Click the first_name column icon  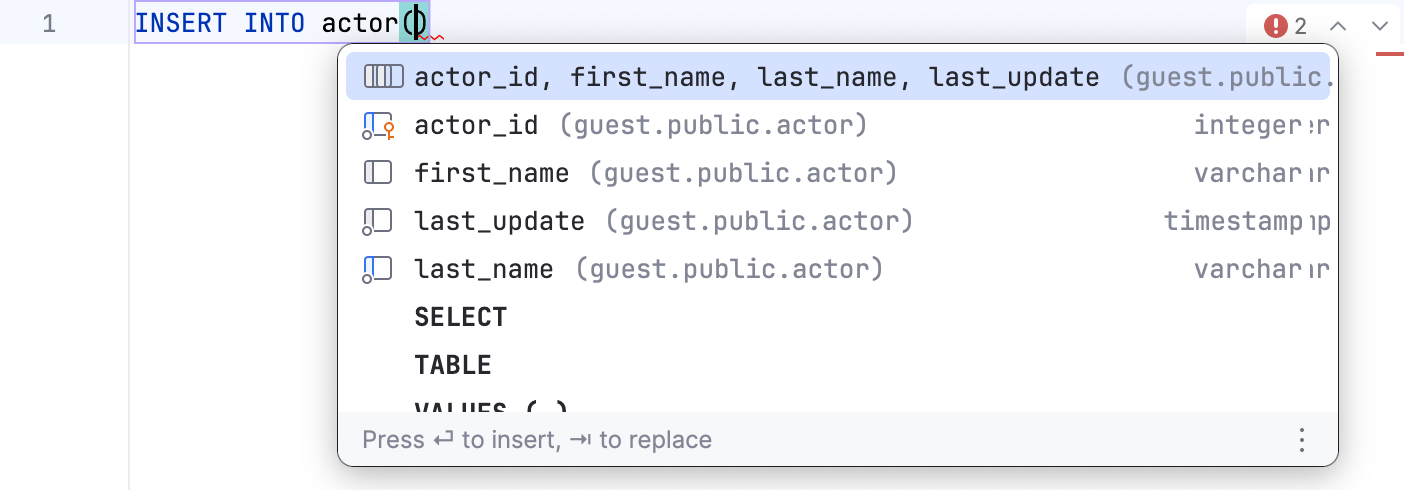pyautogui.click(x=378, y=173)
